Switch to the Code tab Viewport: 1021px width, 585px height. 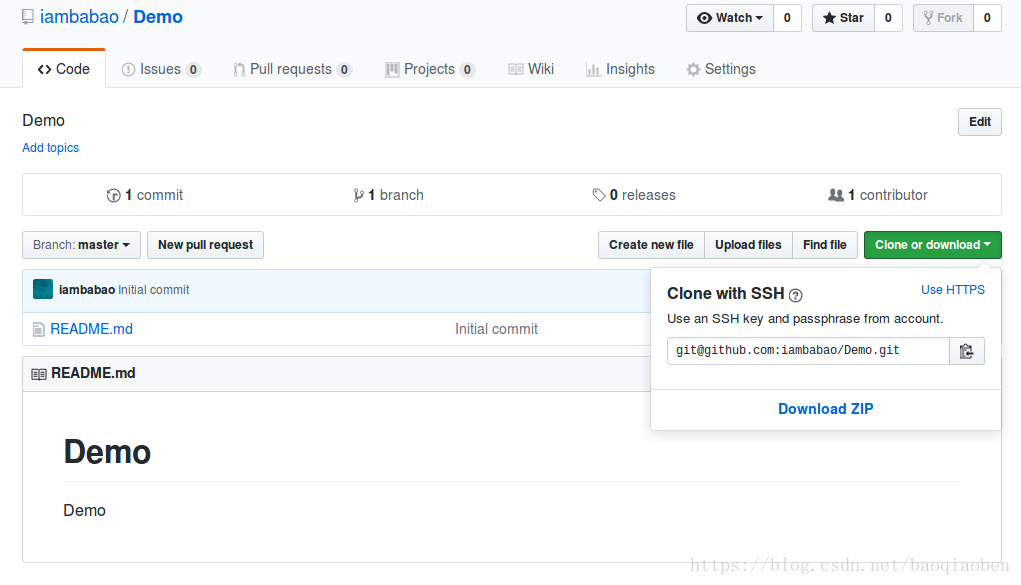point(64,69)
